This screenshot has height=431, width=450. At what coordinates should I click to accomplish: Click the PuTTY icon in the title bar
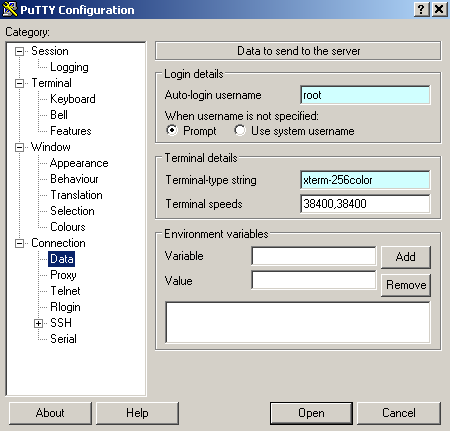tap(10, 9)
